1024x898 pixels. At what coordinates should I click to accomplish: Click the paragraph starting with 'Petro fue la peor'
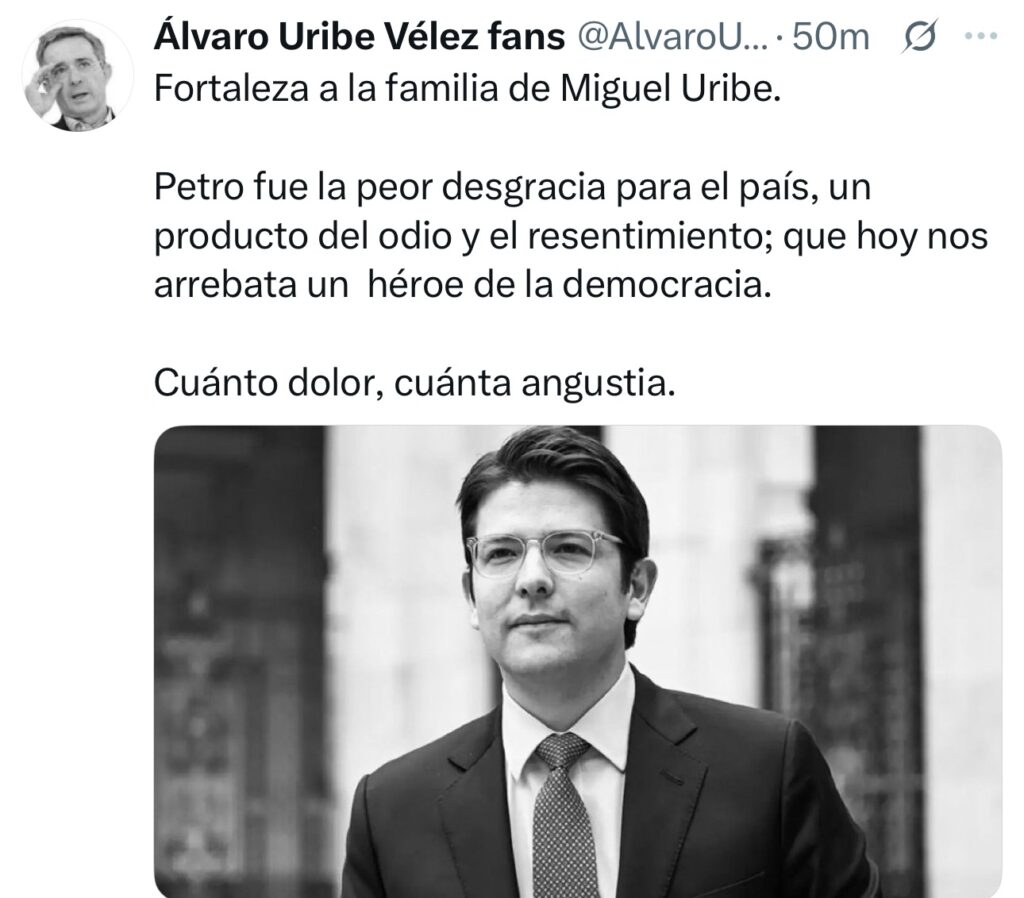pos(571,236)
